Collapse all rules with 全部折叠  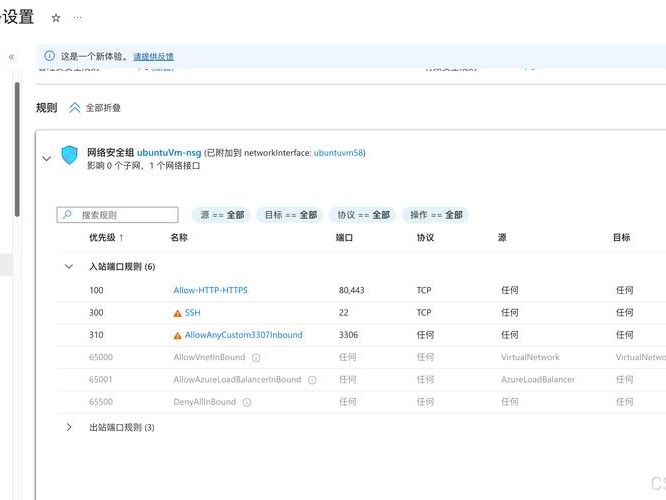tap(95, 108)
